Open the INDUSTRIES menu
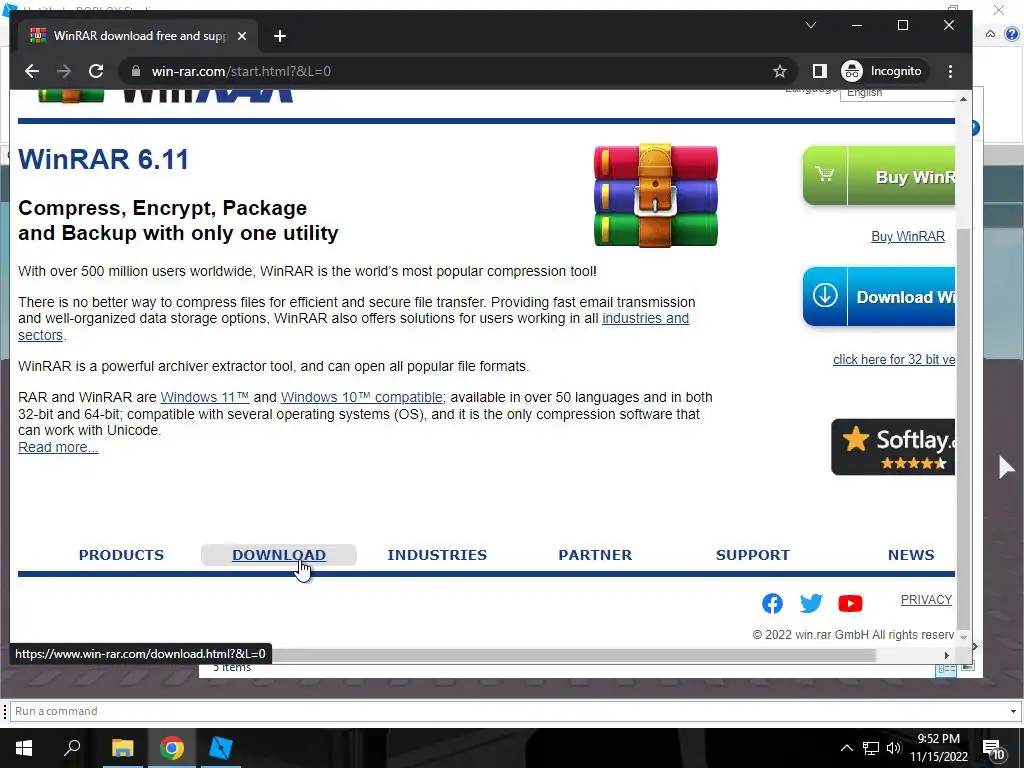This screenshot has height=768, width=1024. pyautogui.click(x=437, y=555)
